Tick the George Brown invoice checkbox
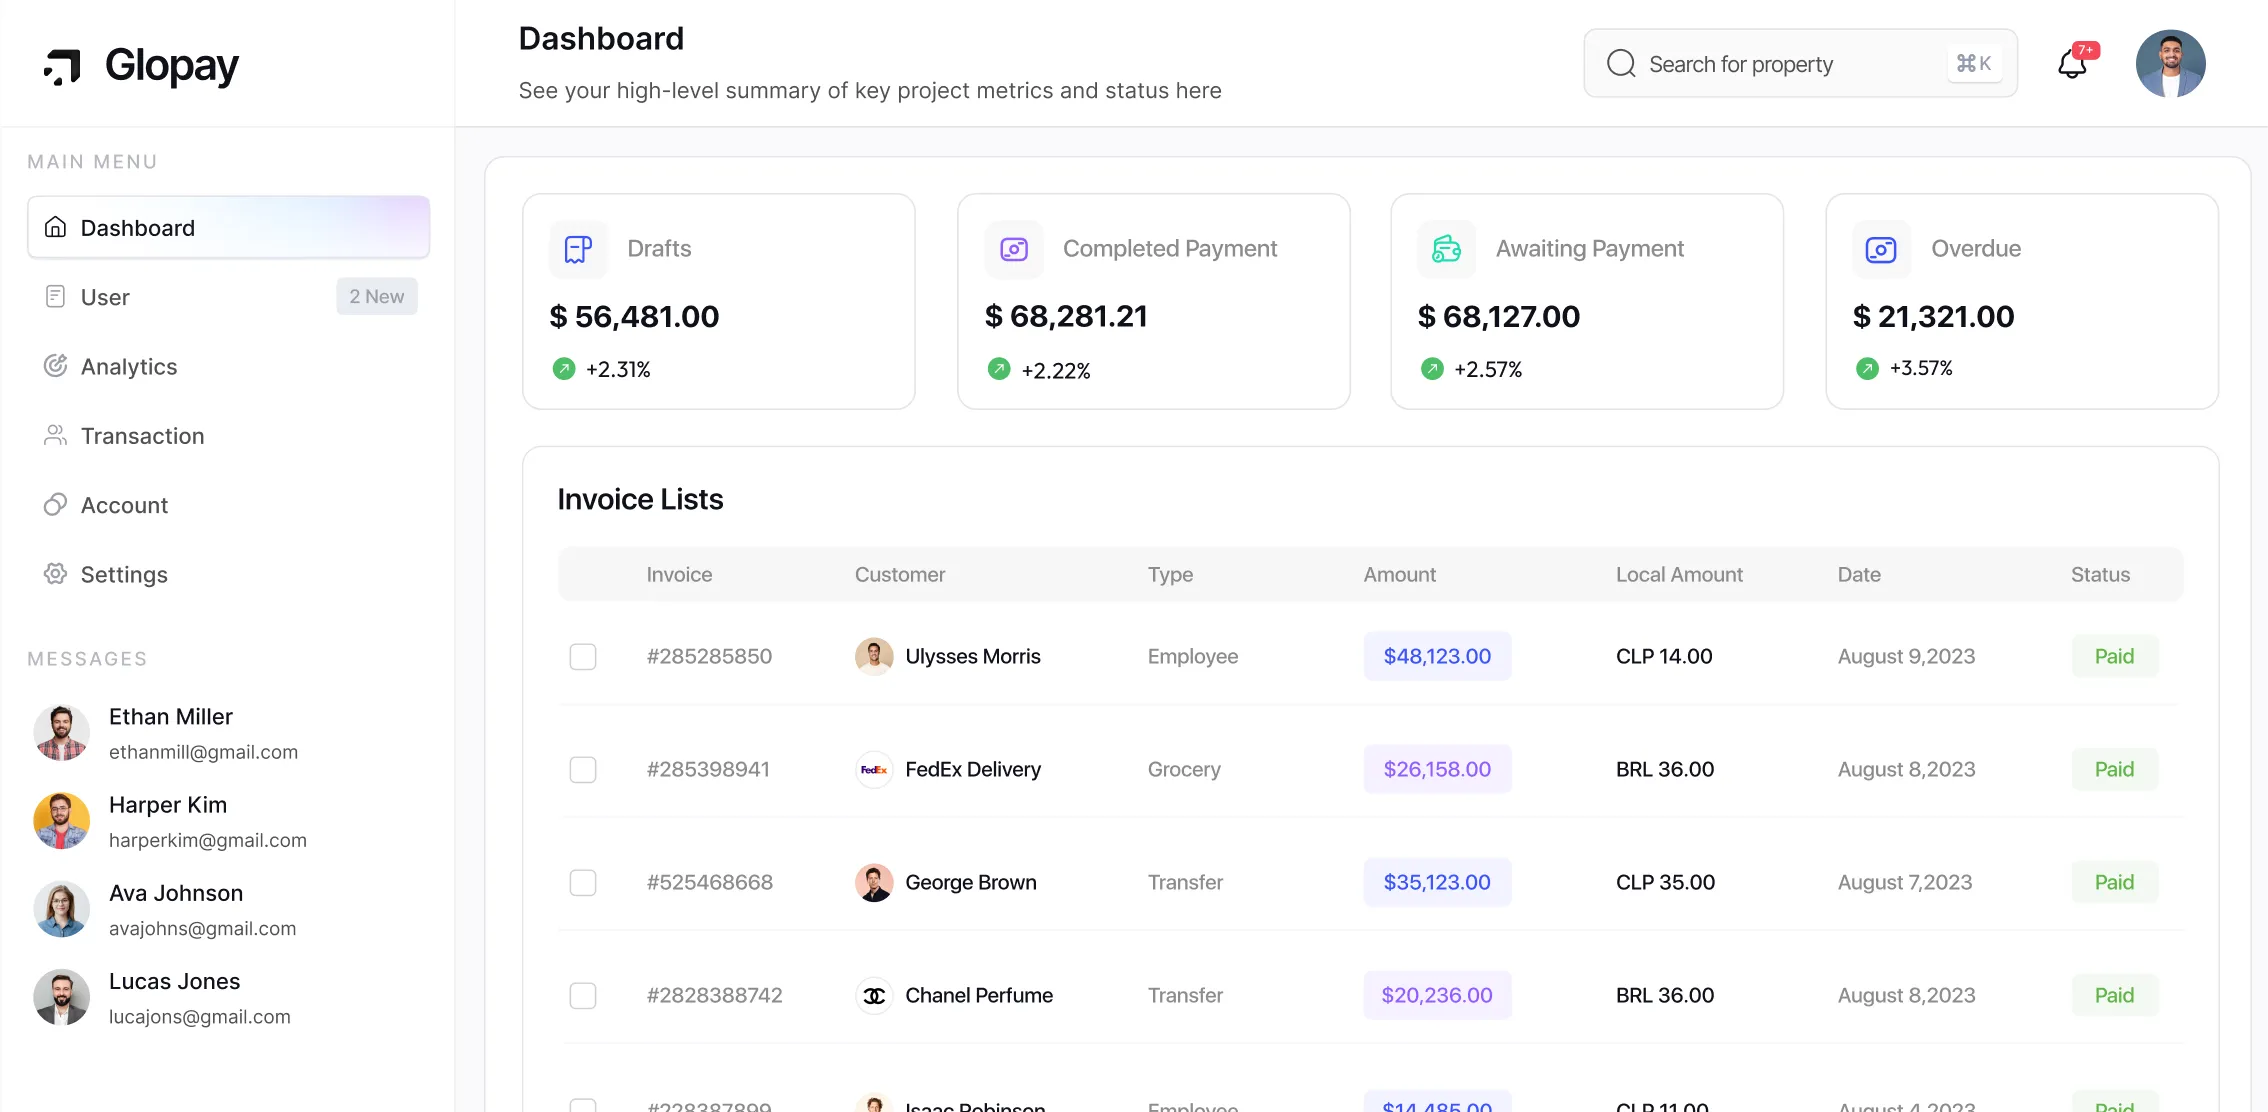This screenshot has width=2268, height=1112. pos(583,883)
